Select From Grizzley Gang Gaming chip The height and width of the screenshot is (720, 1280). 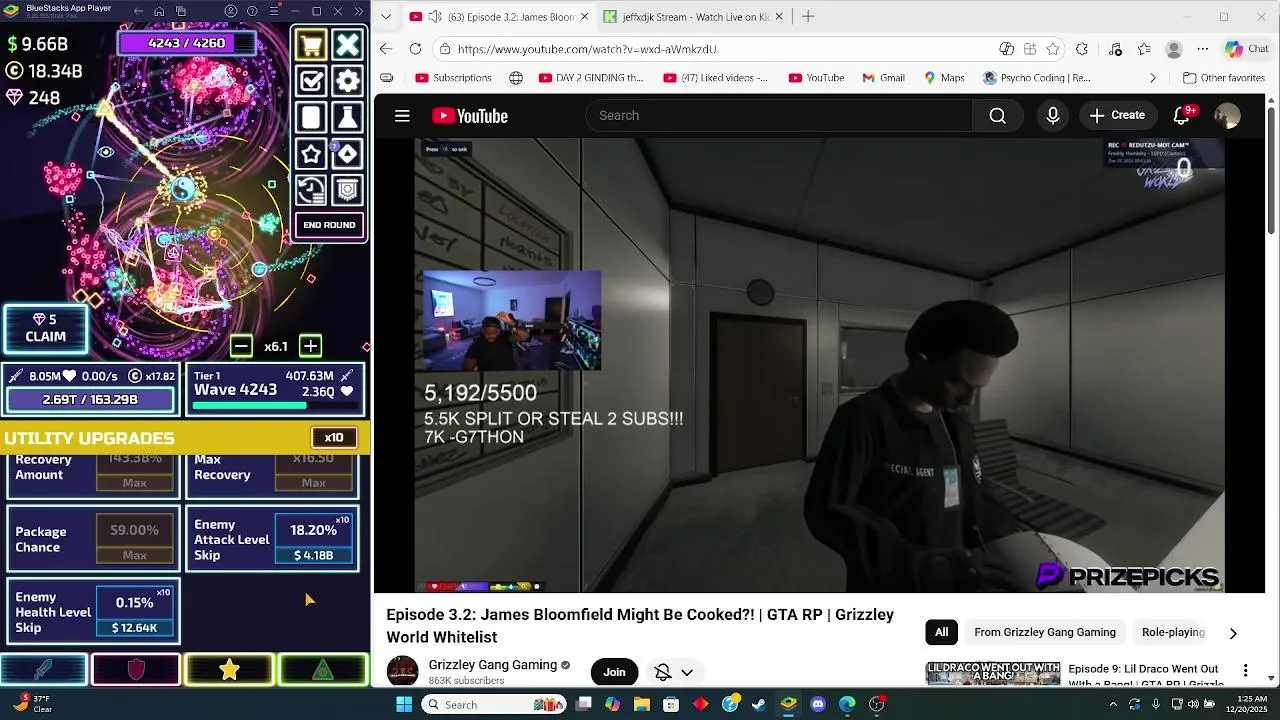(1045, 632)
